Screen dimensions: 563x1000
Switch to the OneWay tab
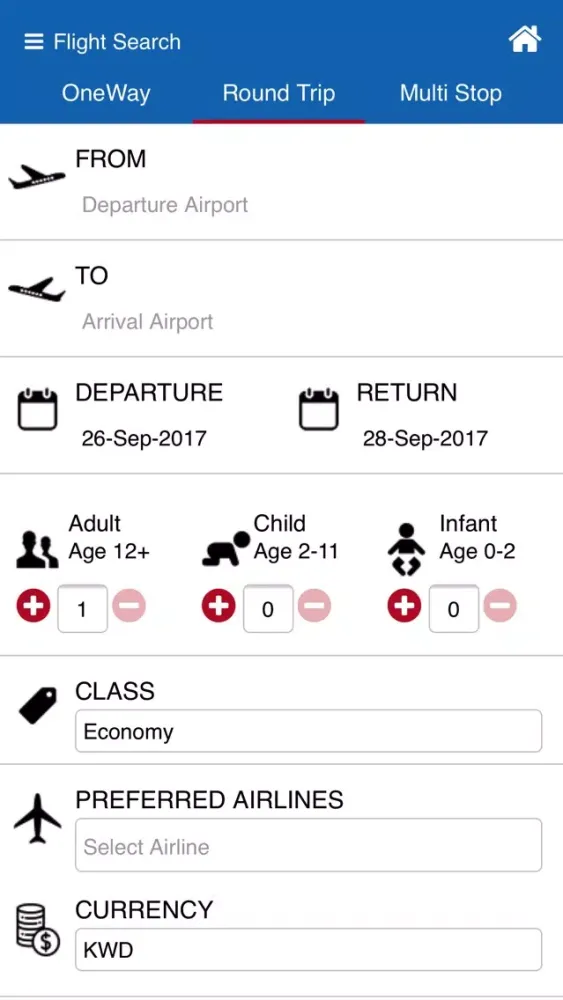[106, 94]
